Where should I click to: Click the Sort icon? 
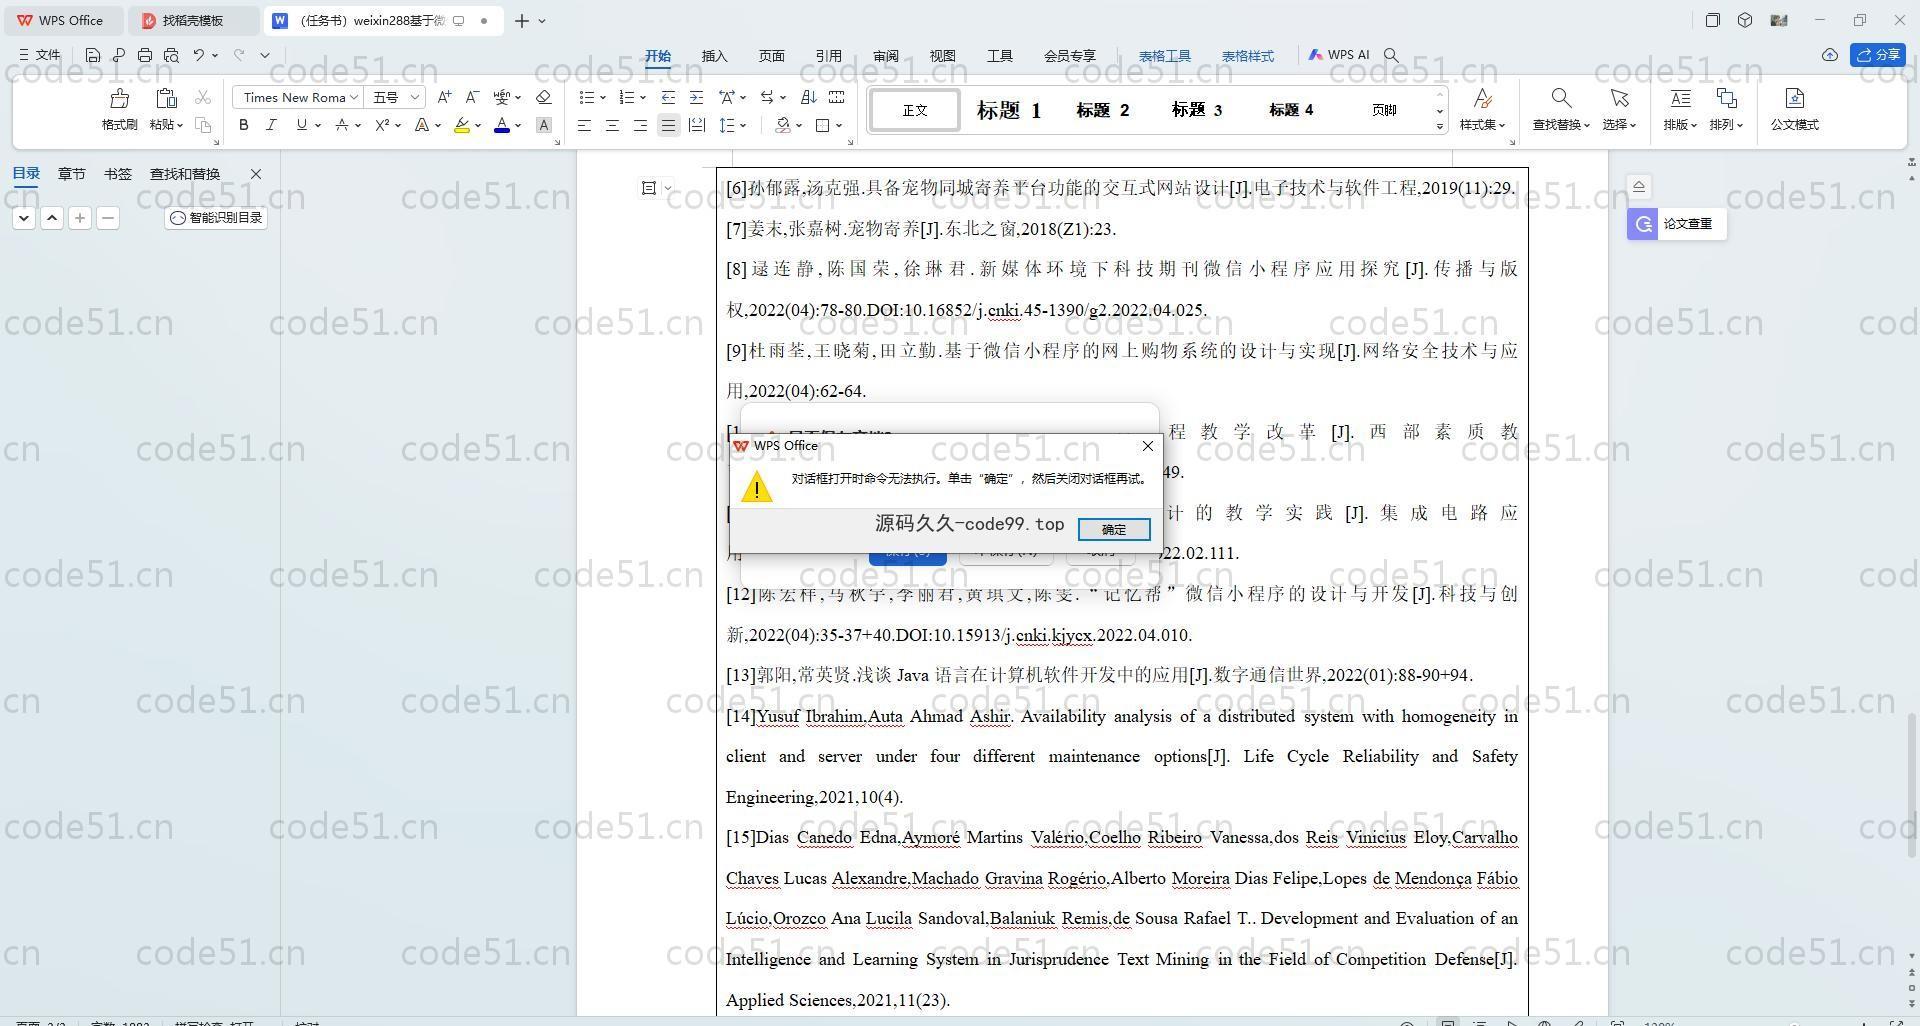click(809, 97)
